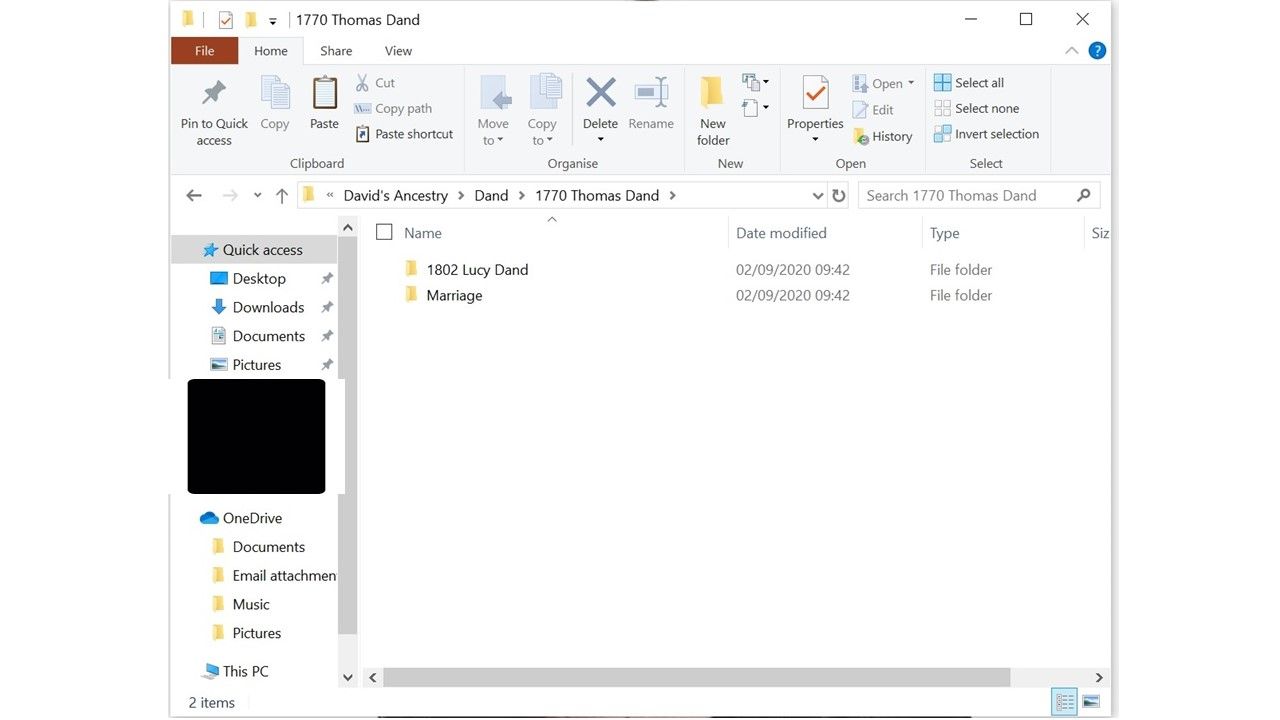
Task: Open the History icon in the Open group
Action: coord(883,135)
